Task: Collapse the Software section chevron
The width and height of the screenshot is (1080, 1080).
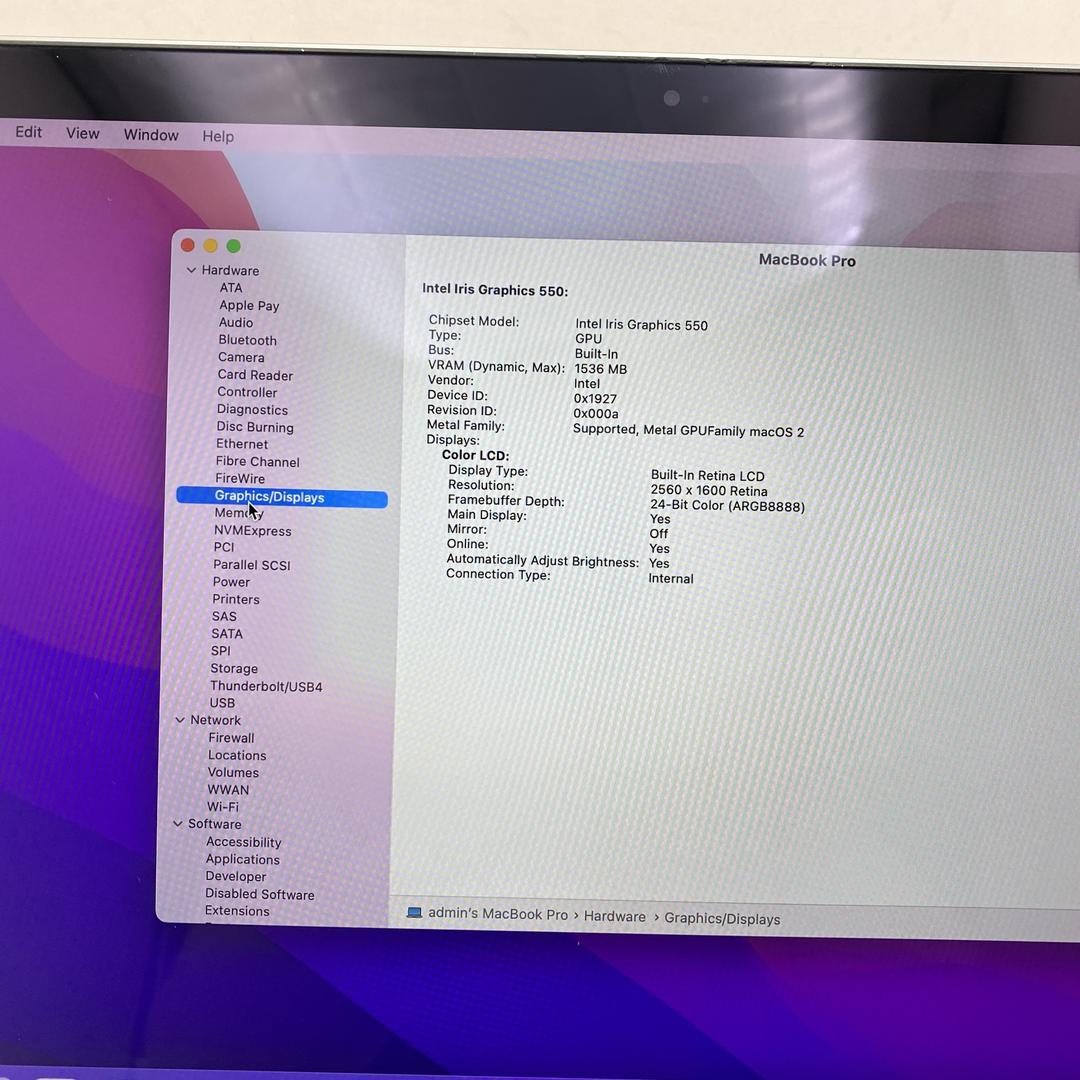Action: [178, 824]
